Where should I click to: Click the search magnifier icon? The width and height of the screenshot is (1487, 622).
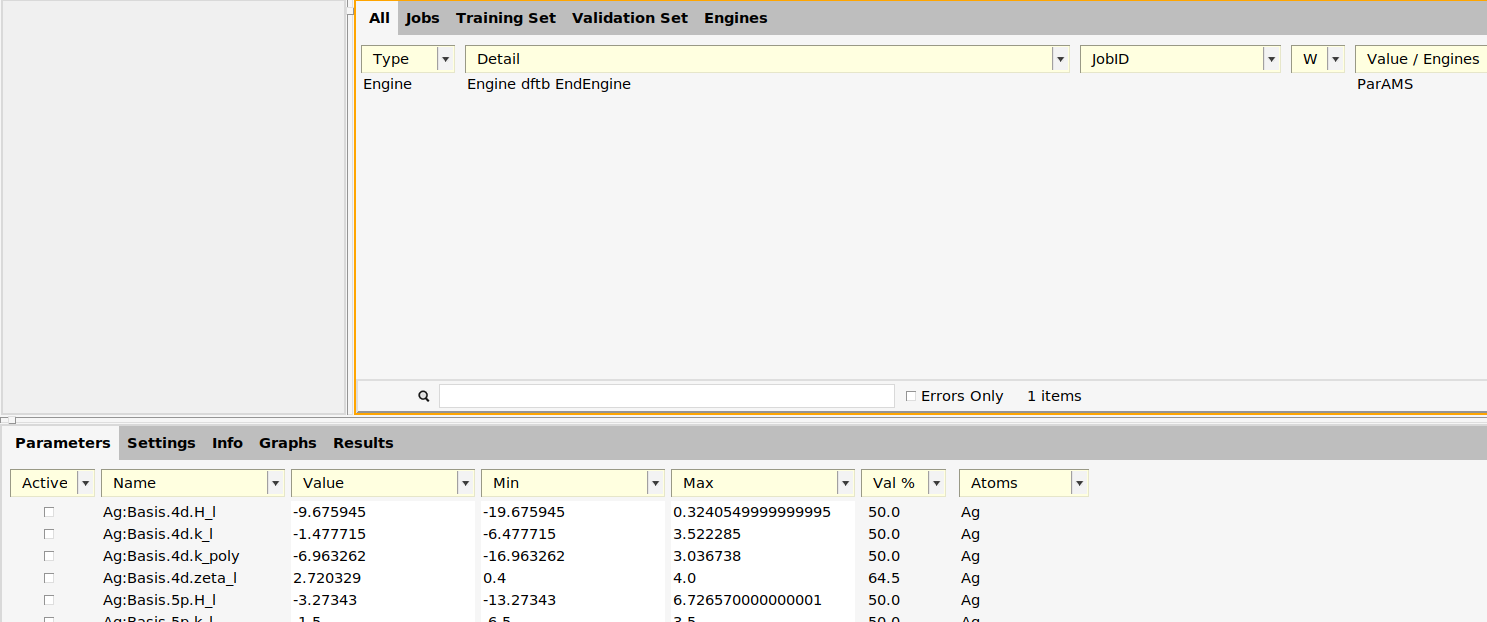point(424,396)
